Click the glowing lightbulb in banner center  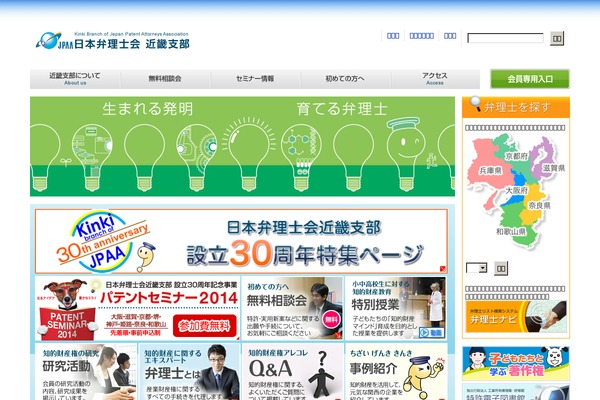tap(249, 155)
